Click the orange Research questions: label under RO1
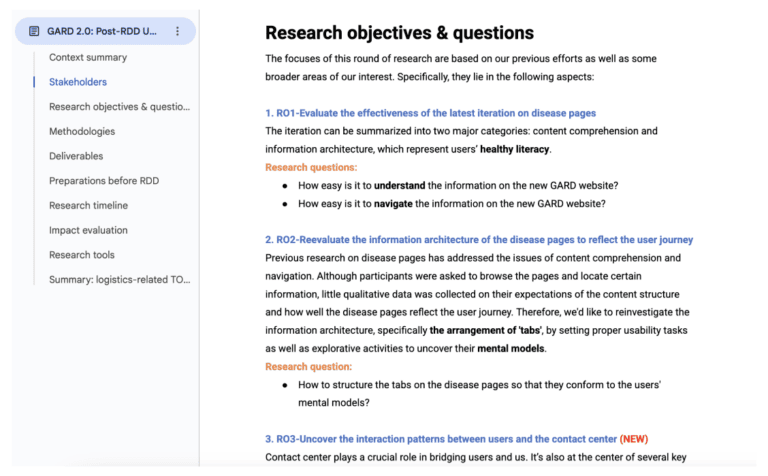The width and height of the screenshot is (768, 476). point(311,167)
